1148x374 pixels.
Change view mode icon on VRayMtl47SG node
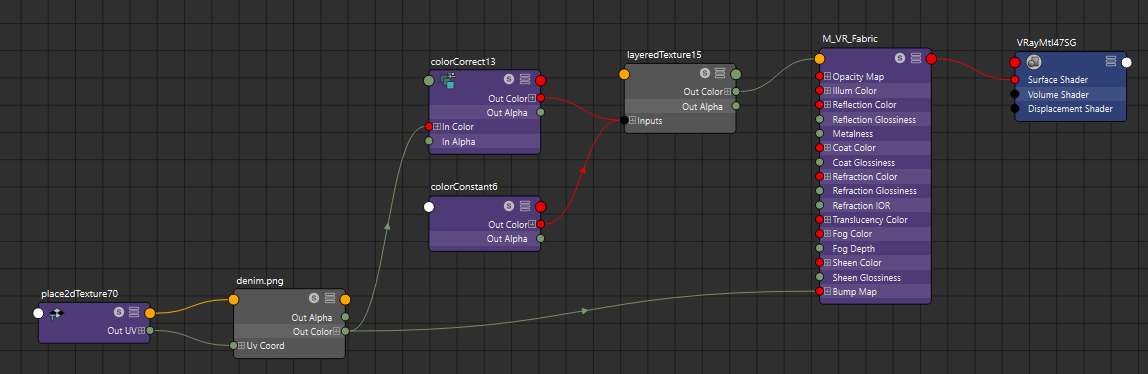click(1111, 61)
